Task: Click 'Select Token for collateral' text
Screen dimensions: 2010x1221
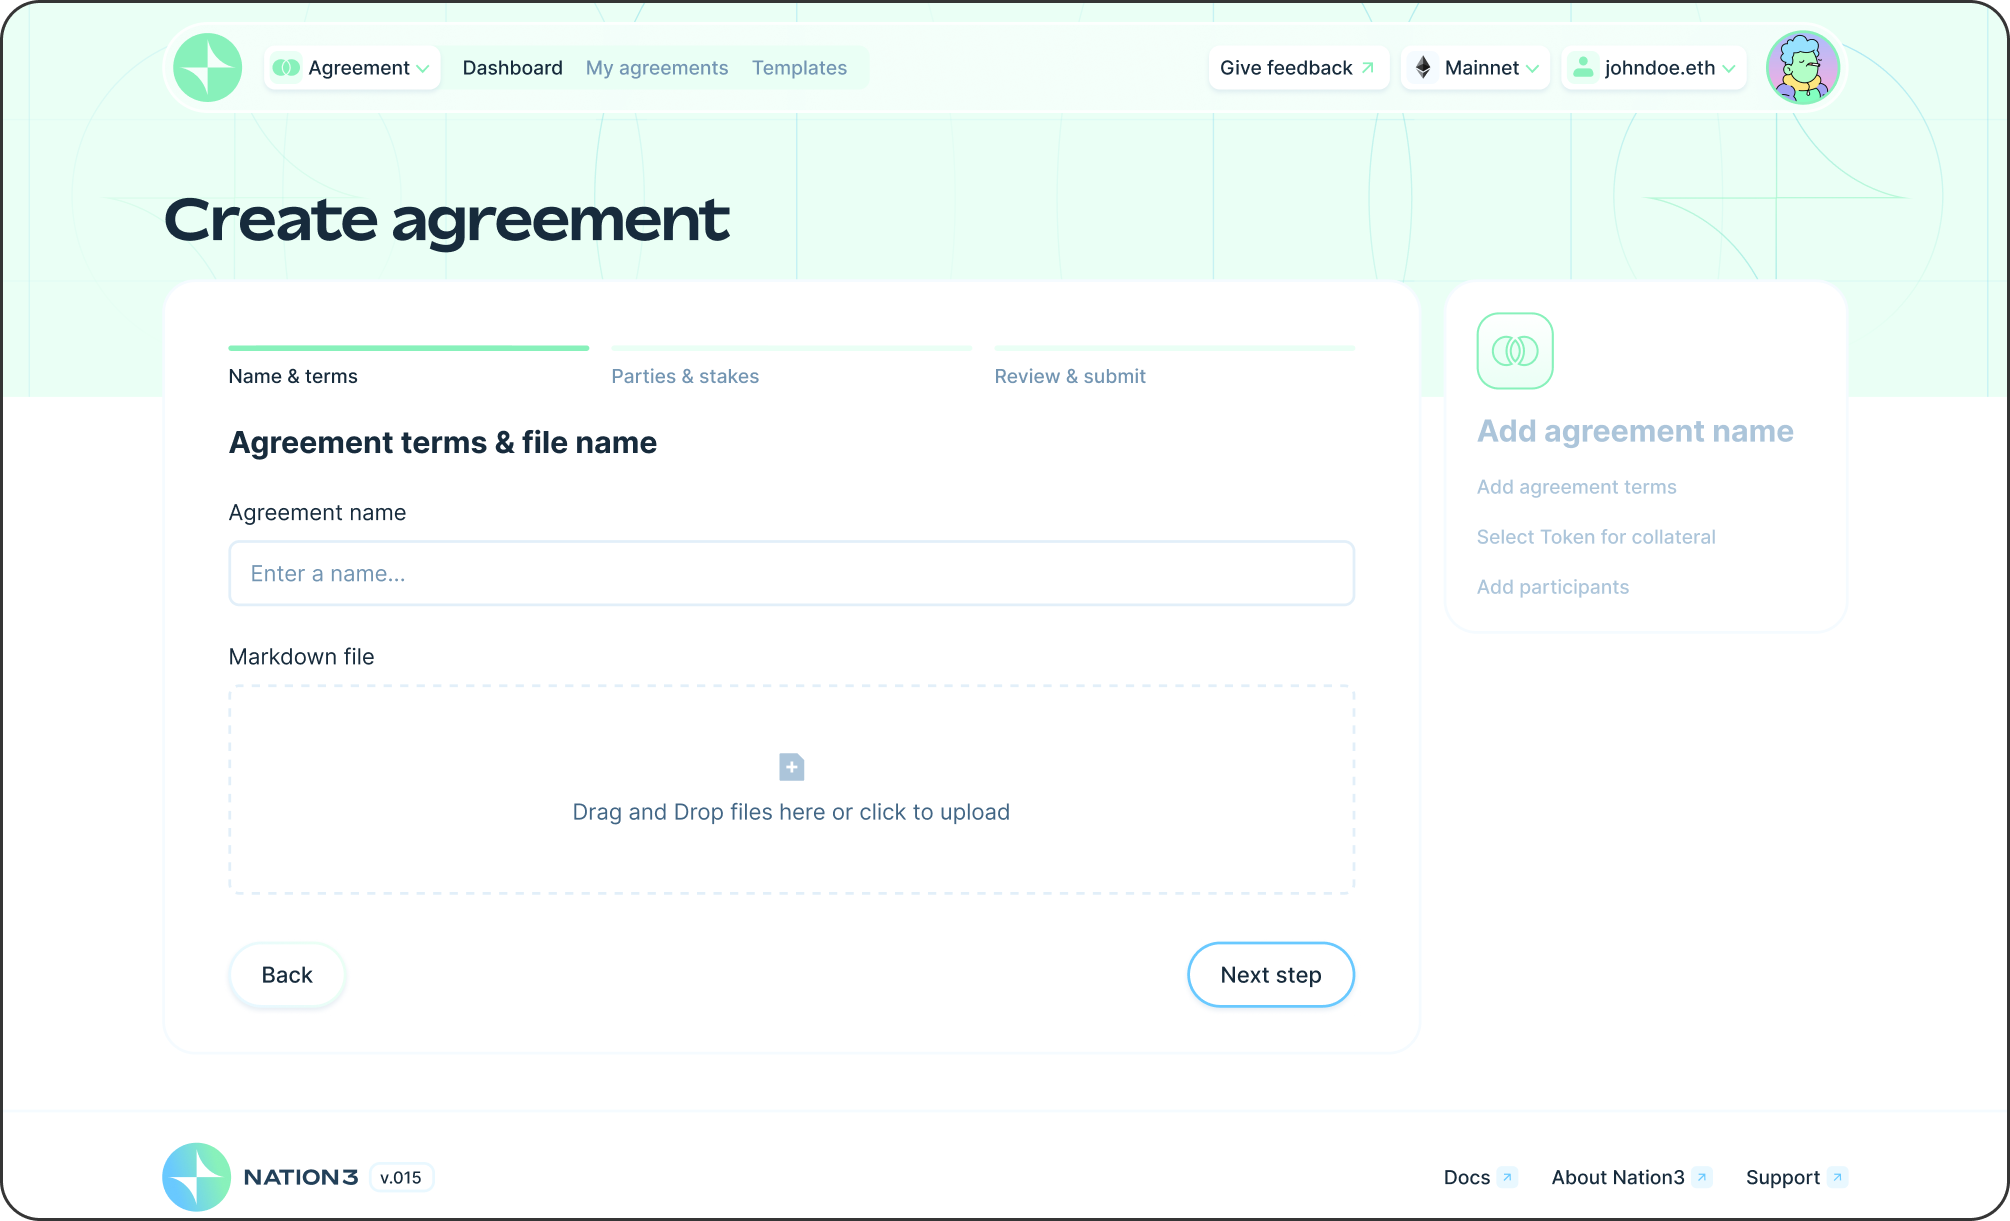Action: (1596, 537)
